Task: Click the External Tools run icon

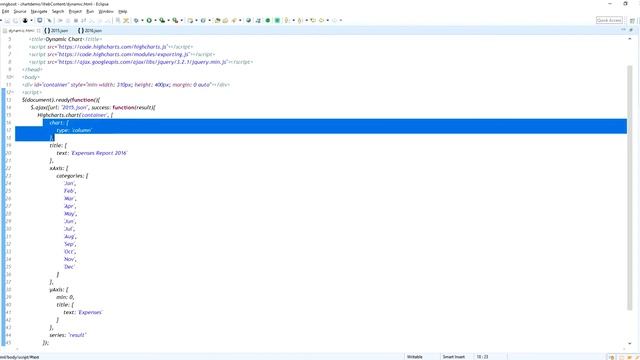Action: (176, 20)
